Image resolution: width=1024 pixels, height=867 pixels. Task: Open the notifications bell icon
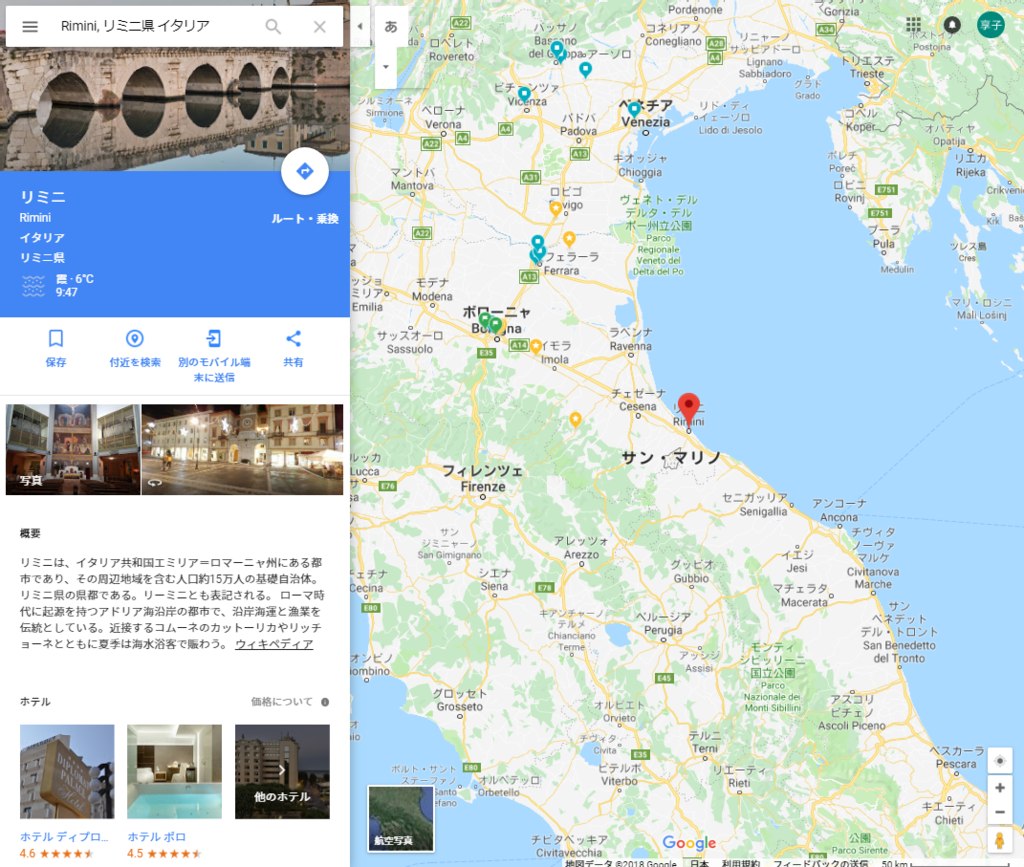952,25
